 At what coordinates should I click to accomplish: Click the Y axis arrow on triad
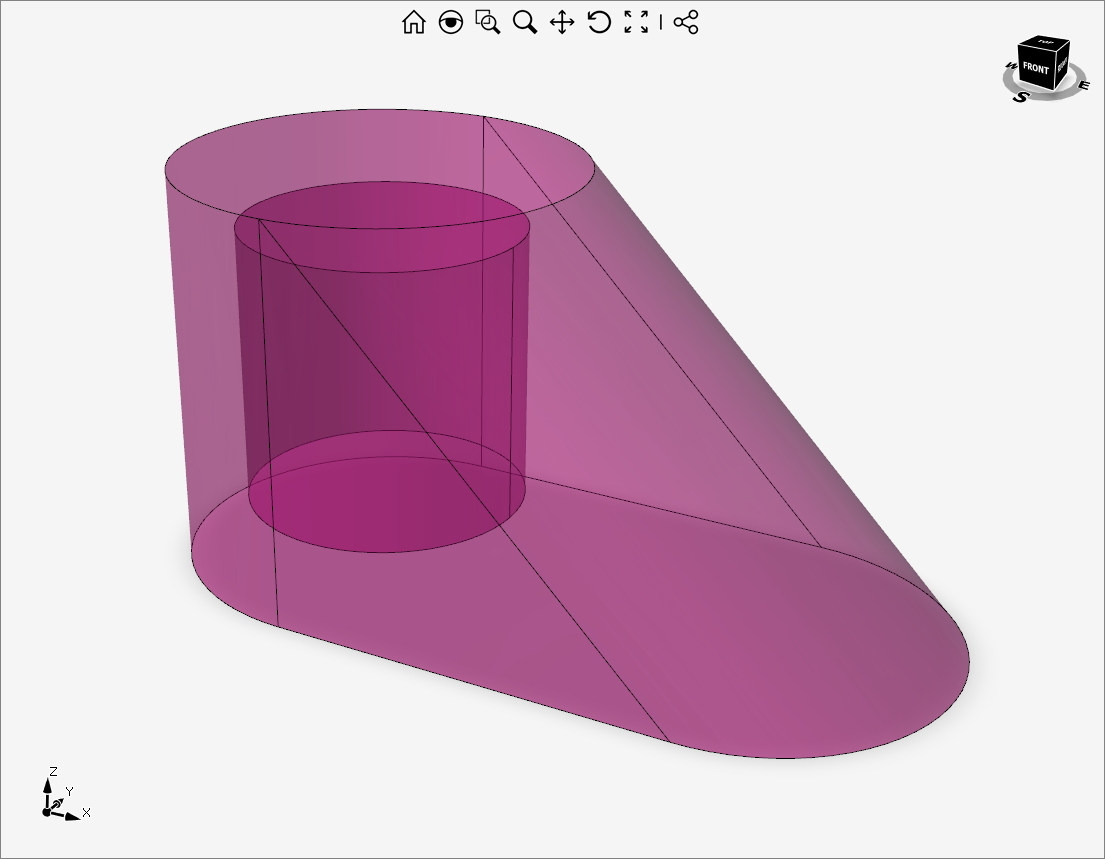(x=60, y=799)
